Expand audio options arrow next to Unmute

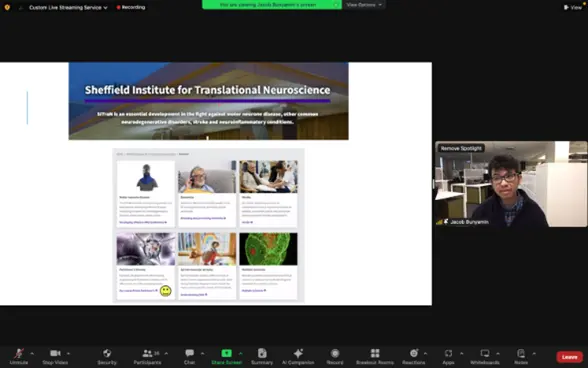tap(32, 353)
